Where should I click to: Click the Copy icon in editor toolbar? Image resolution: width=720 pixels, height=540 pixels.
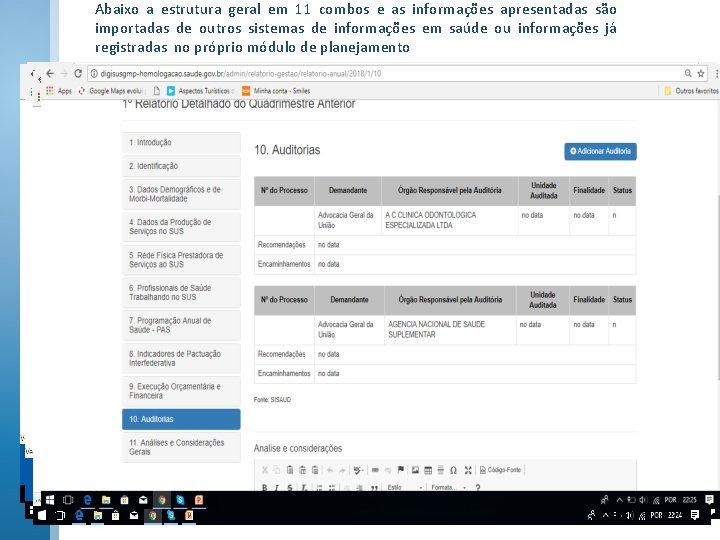point(276,470)
